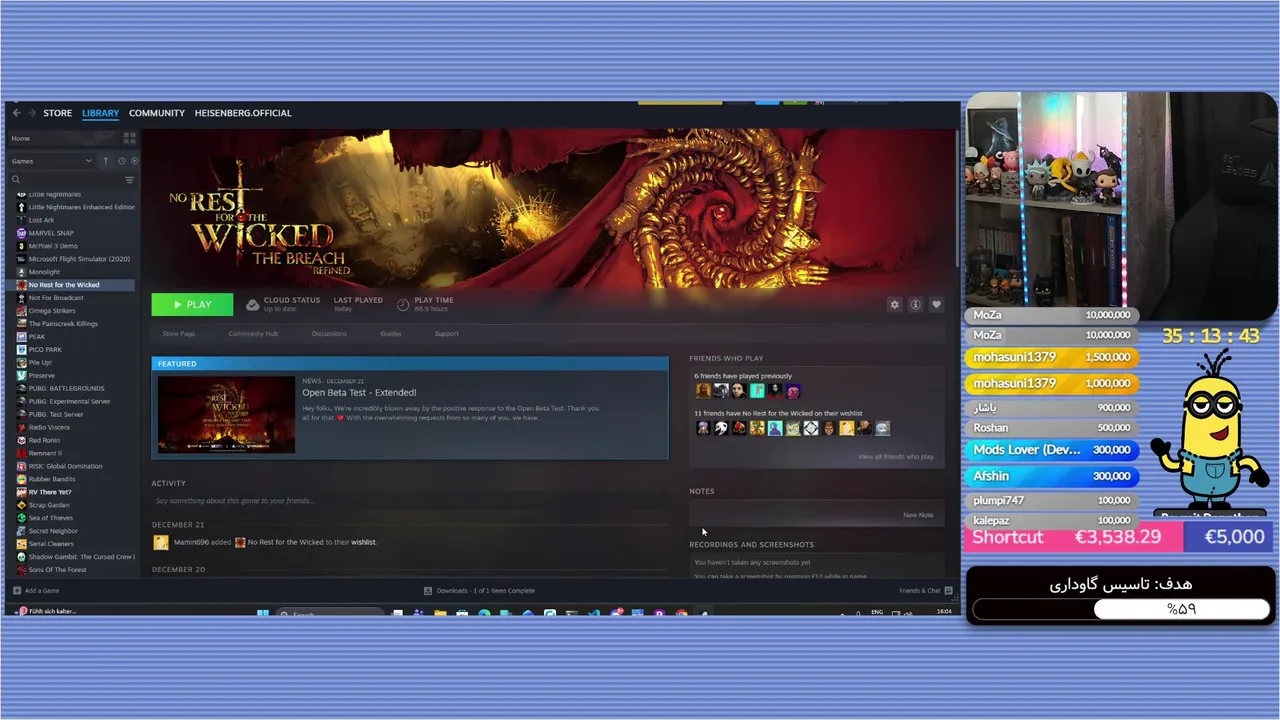Click the ENG language indicator in the tray
The image size is (1280, 720).
[x=877, y=611]
